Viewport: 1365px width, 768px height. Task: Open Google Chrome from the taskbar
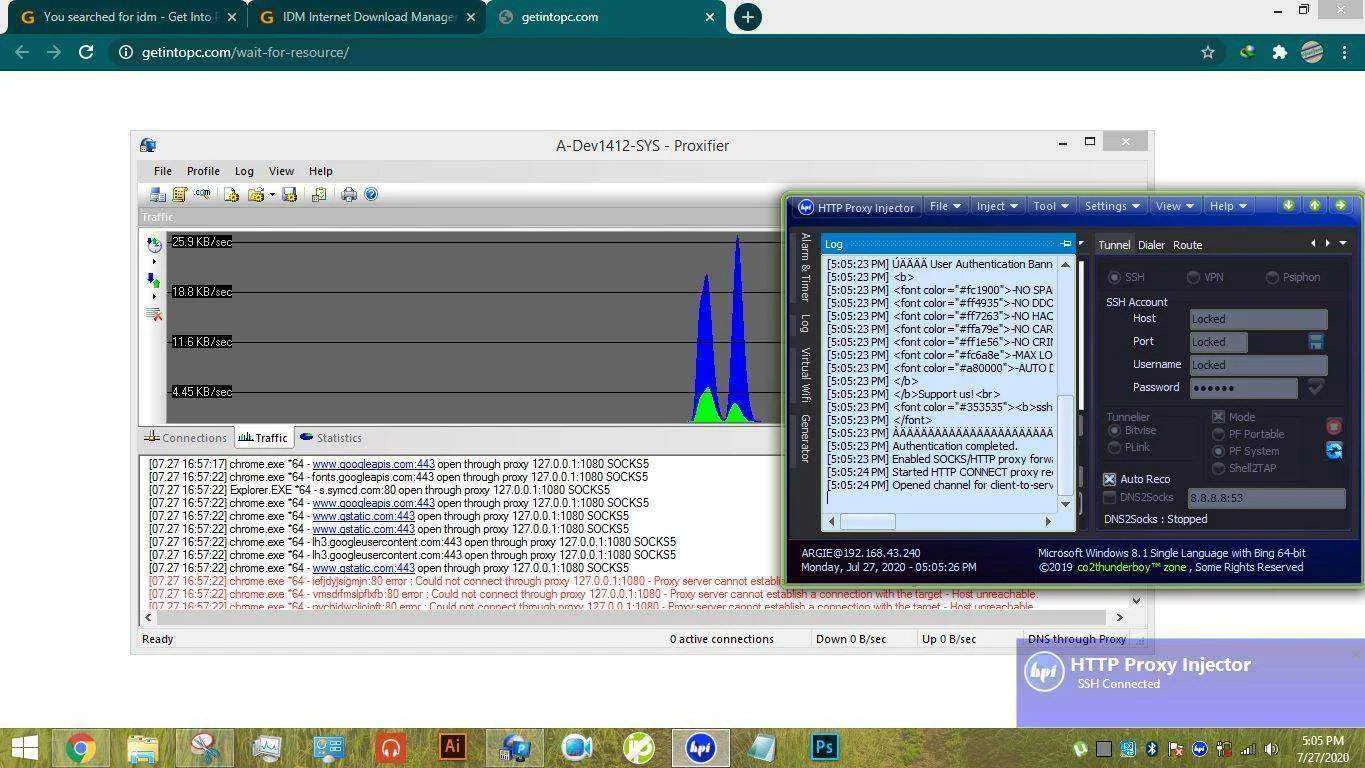pos(80,747)
